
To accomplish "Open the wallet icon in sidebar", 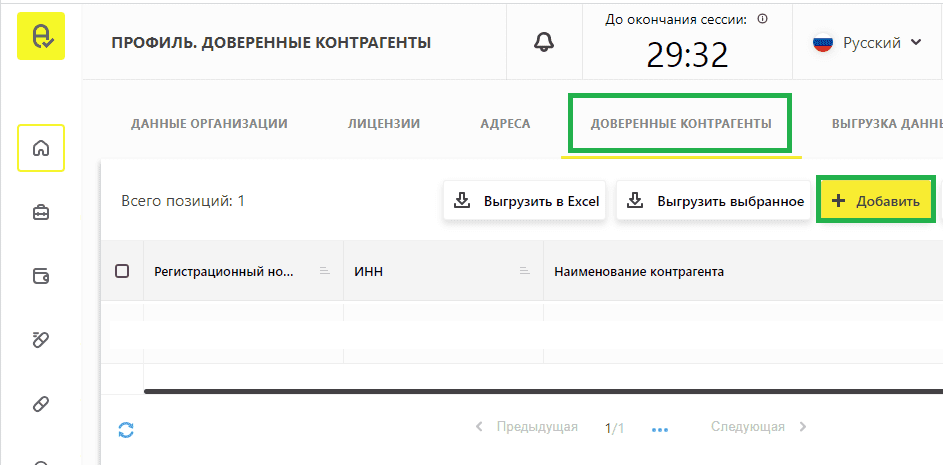I will (x=41, y=276).
